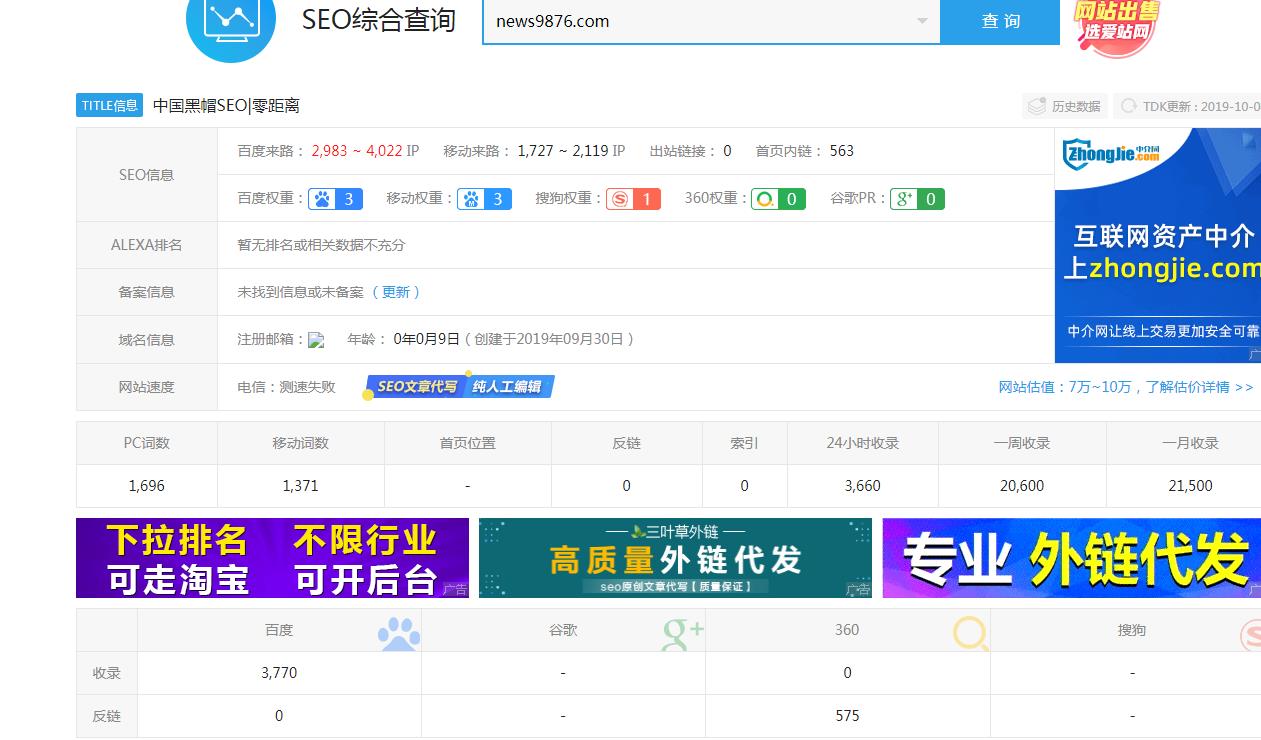The width and height of the screenshot is (1261, 740).
Task: Click the 历史数据 stack icon
Action: 1037,106
